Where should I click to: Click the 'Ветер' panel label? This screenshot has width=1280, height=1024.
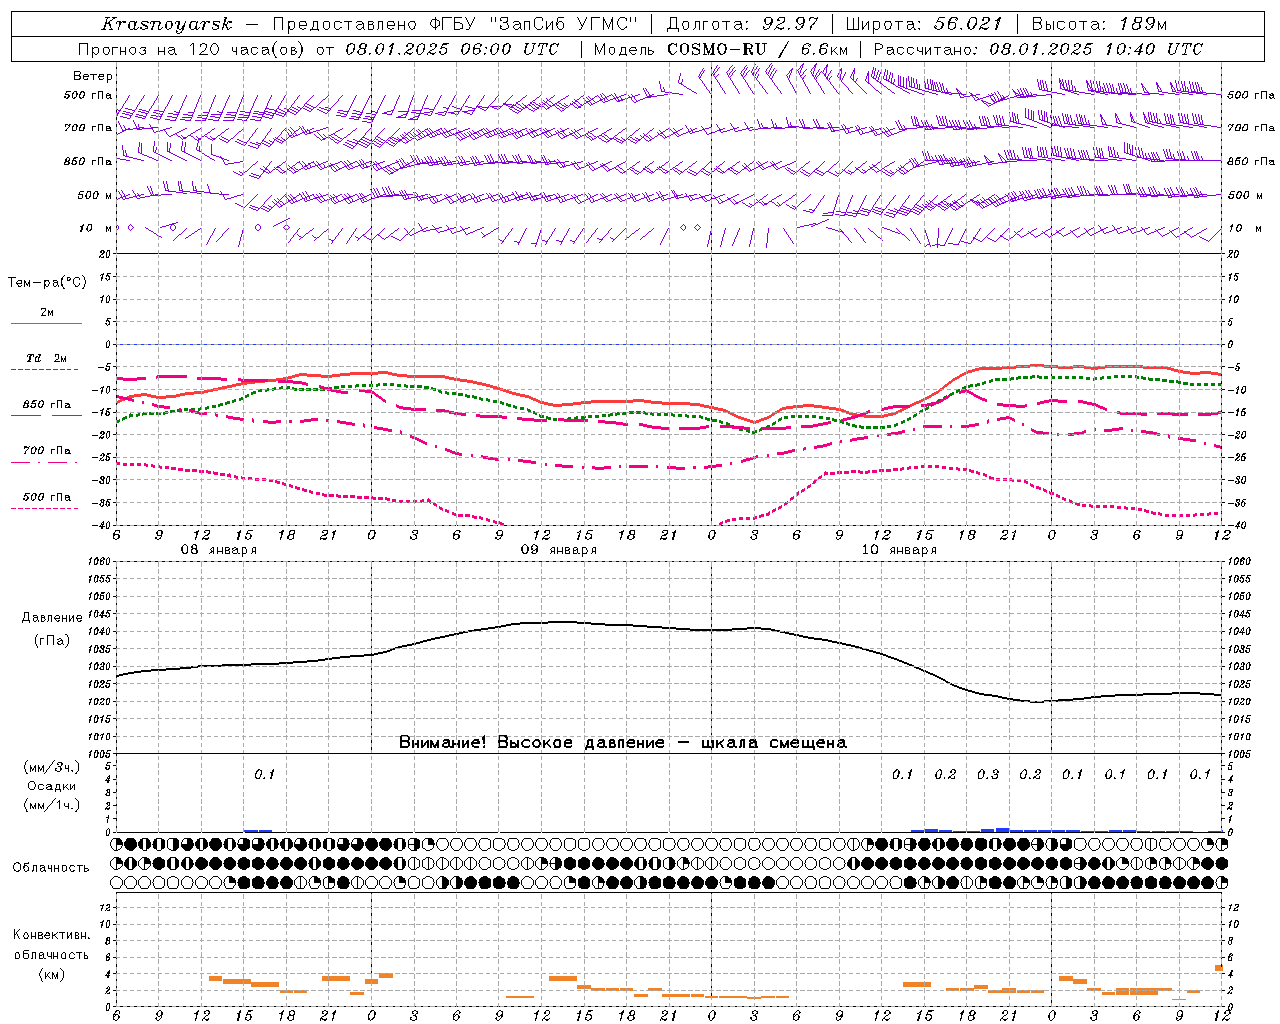pos(93,76)
